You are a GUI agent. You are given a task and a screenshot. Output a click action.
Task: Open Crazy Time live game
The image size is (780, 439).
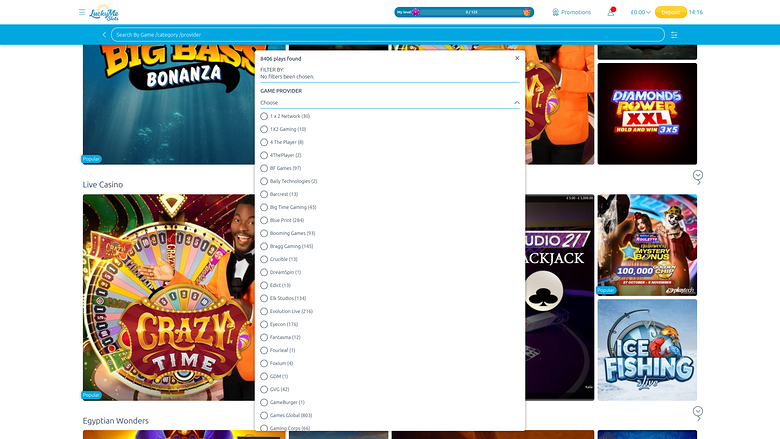(x=169, y=297)
